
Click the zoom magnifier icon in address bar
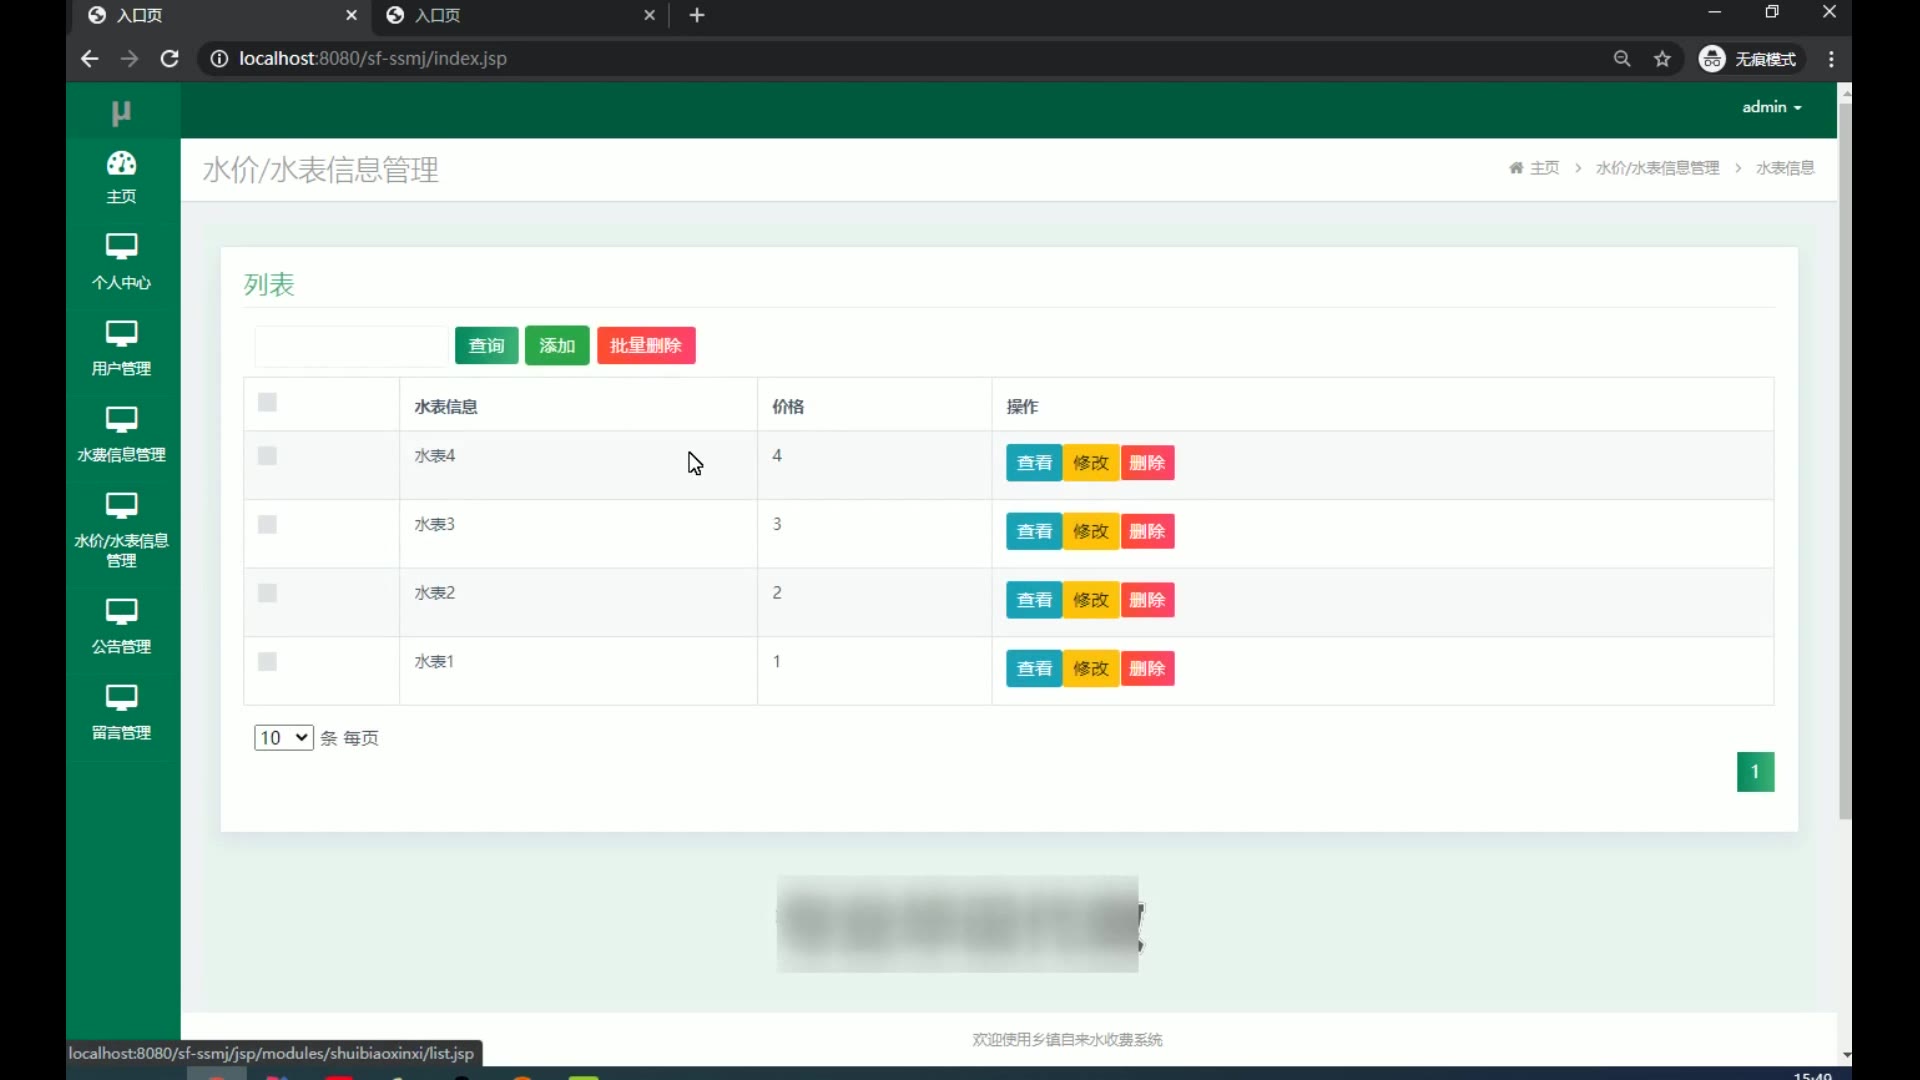[x=1622, y=59]
